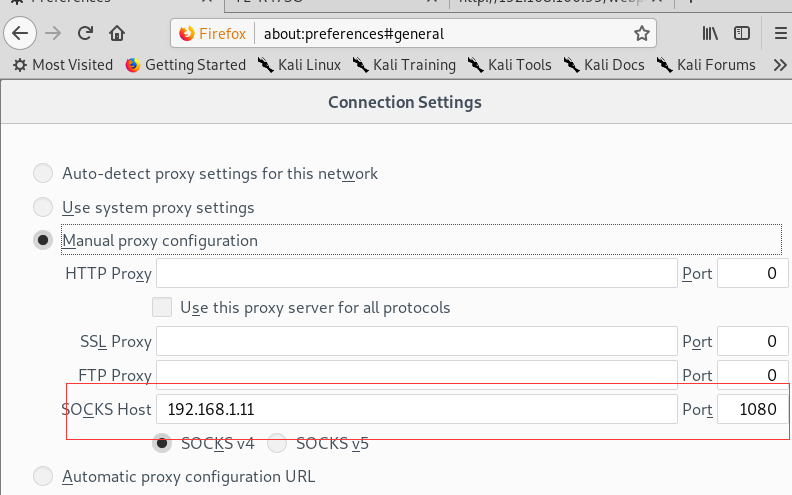792x495 pixels.
Task: Click the SOCKS Host port field
Action: 751,409
